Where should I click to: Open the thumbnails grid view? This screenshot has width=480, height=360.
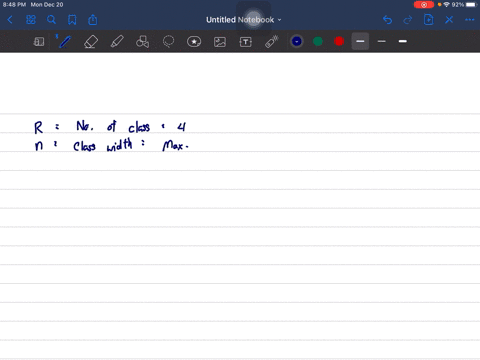pos(31,20)
